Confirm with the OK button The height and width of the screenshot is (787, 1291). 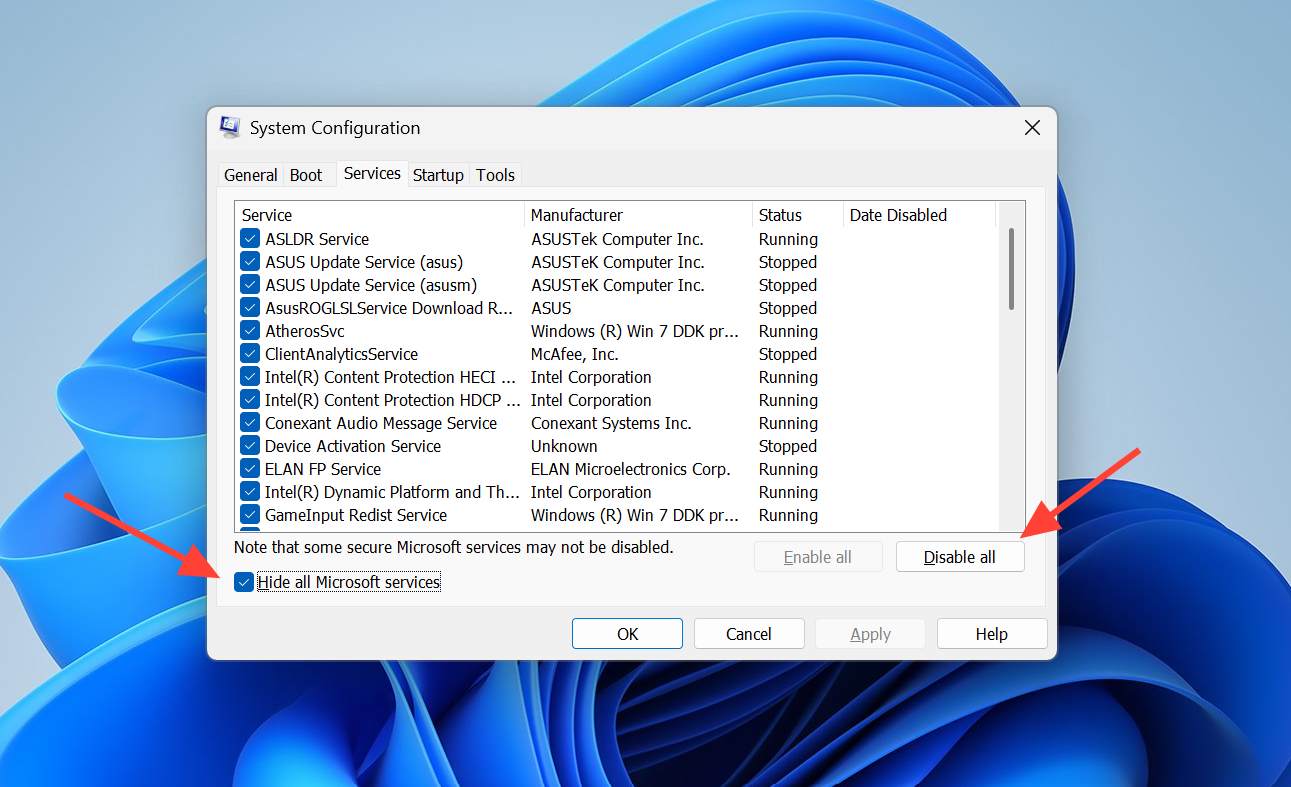(627, 634)
